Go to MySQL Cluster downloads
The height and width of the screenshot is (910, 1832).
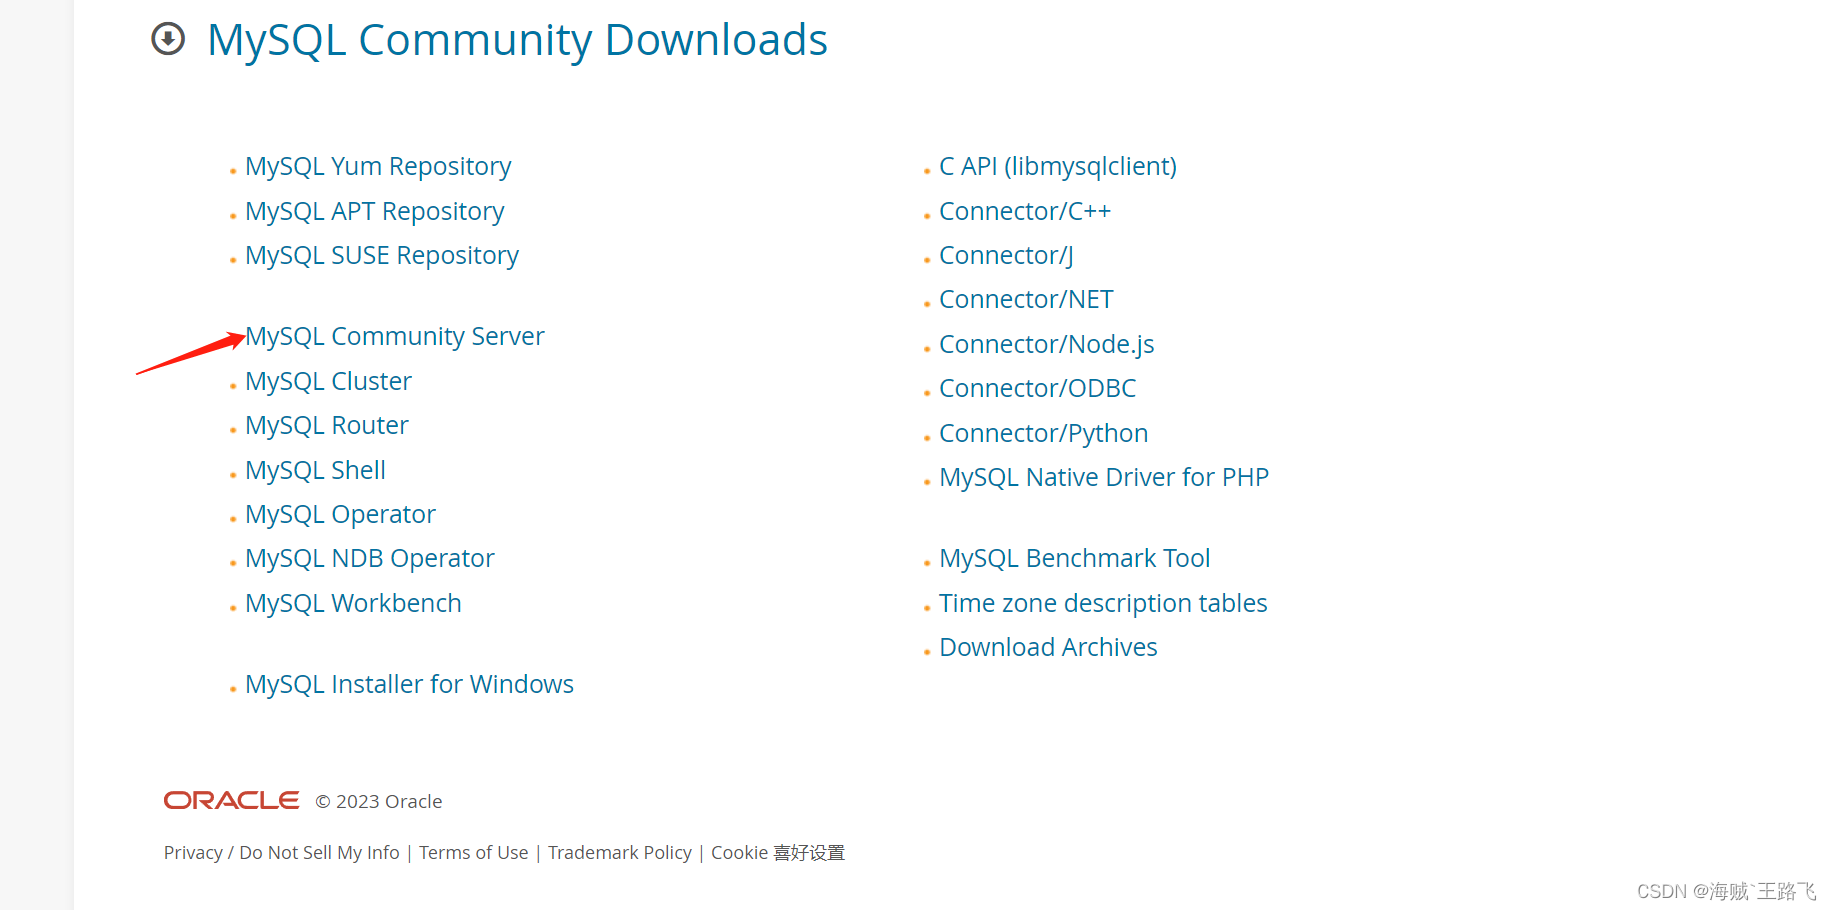click(x=328, y=381)
